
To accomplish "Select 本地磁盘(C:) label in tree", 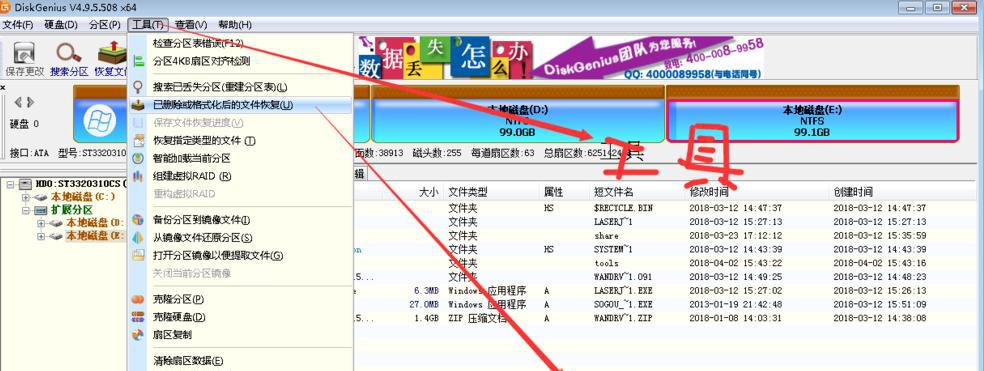I will [83, 197].
